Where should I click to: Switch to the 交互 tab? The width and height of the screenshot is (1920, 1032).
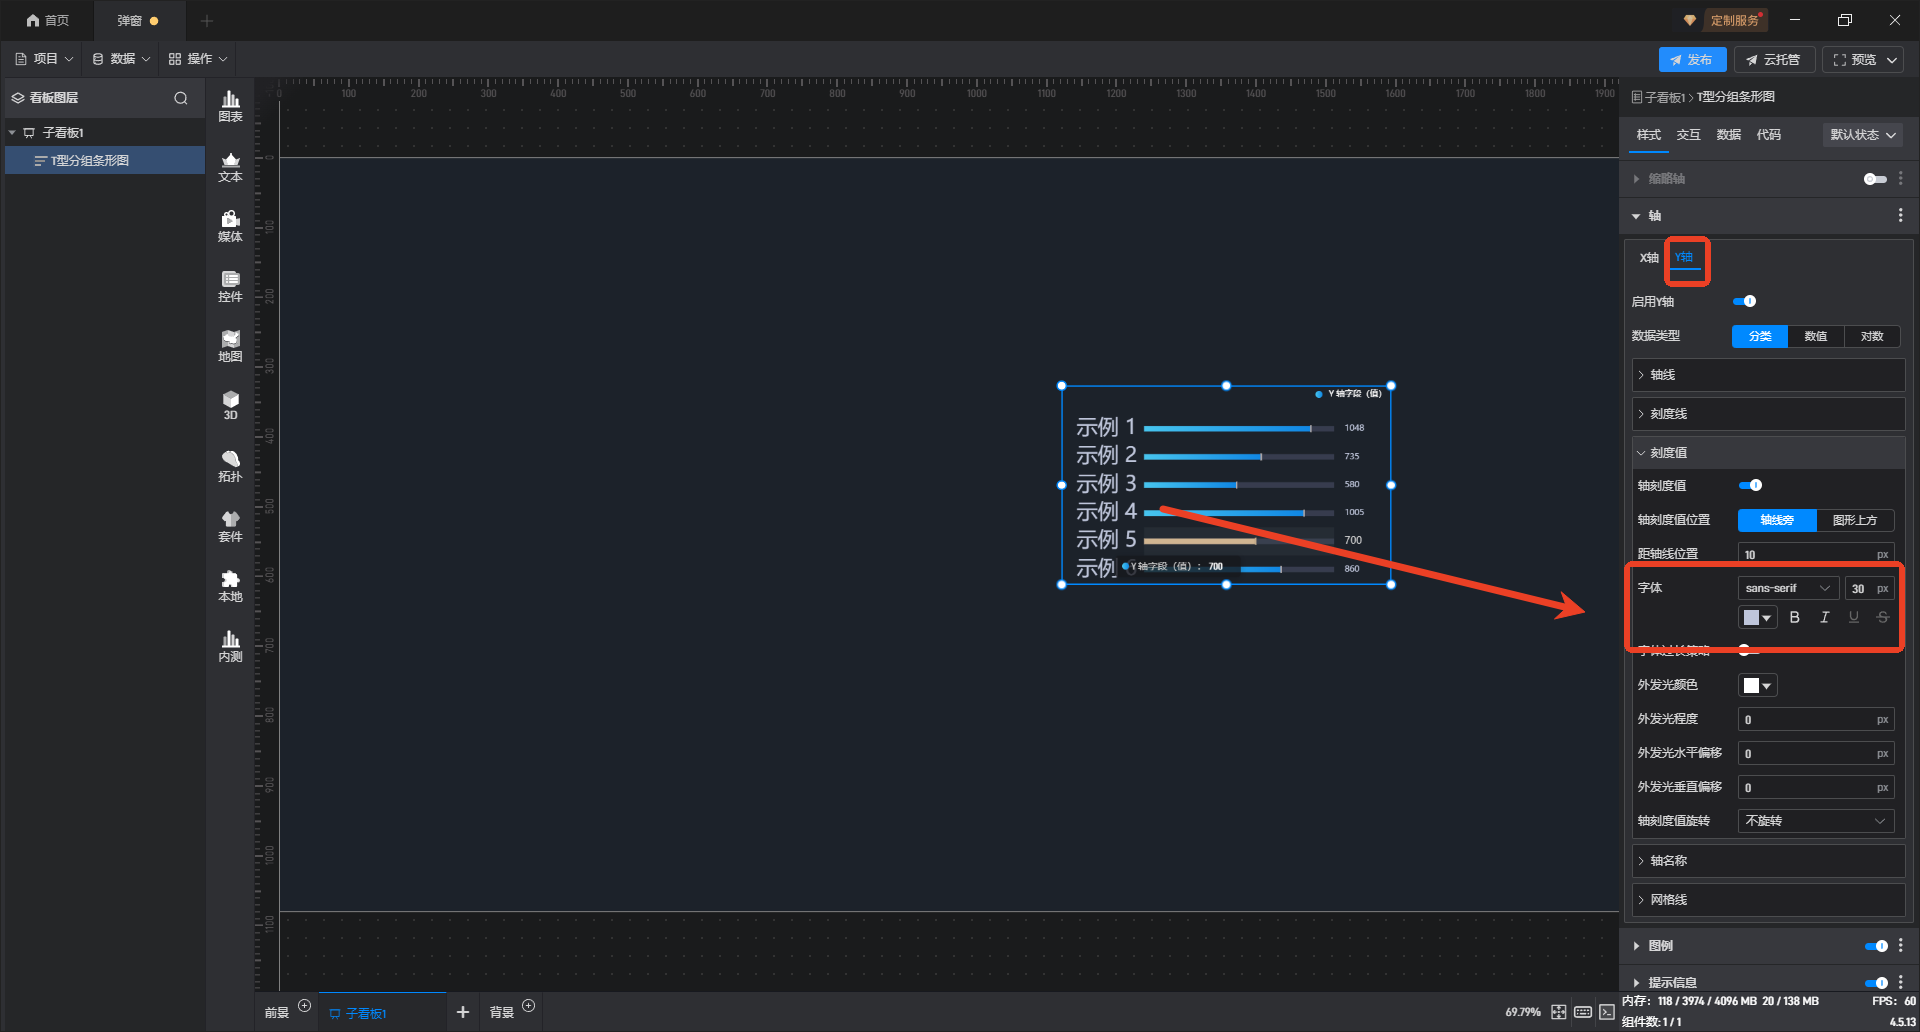pyautogui.click(x=1688, y=135)
